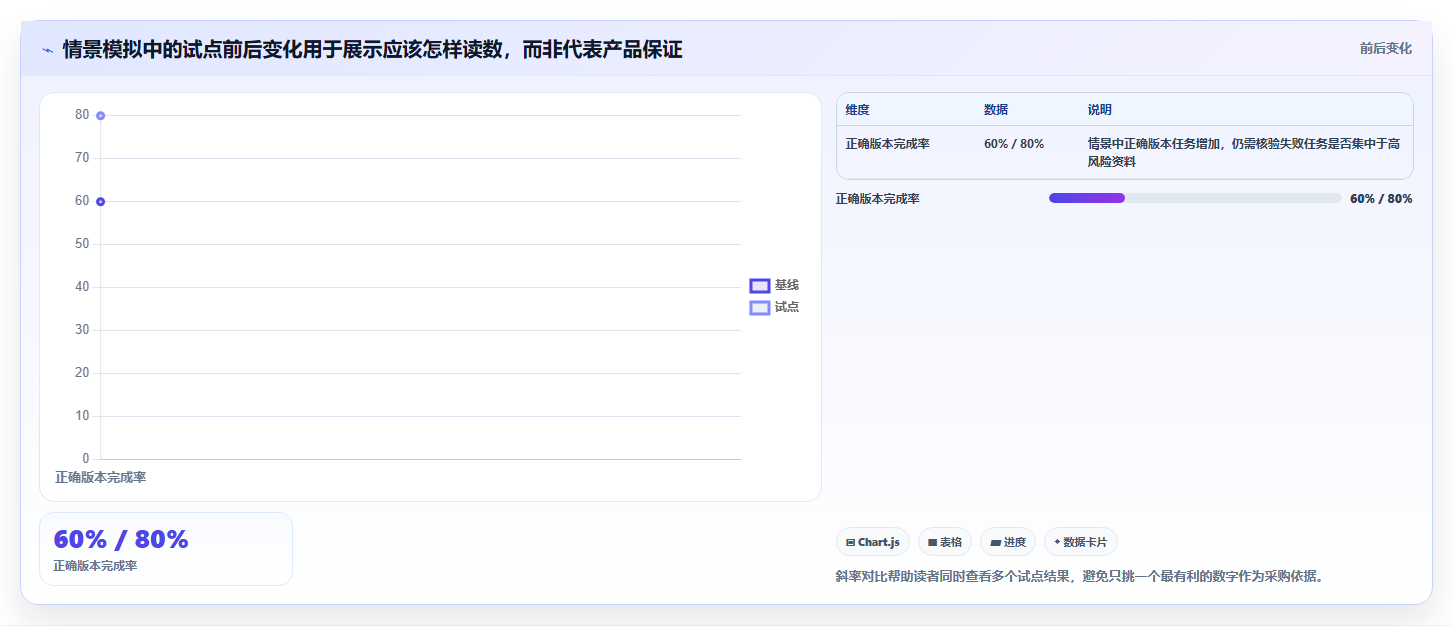Select the 进度 chip
1453x626 pixels.
point(1008,542)
